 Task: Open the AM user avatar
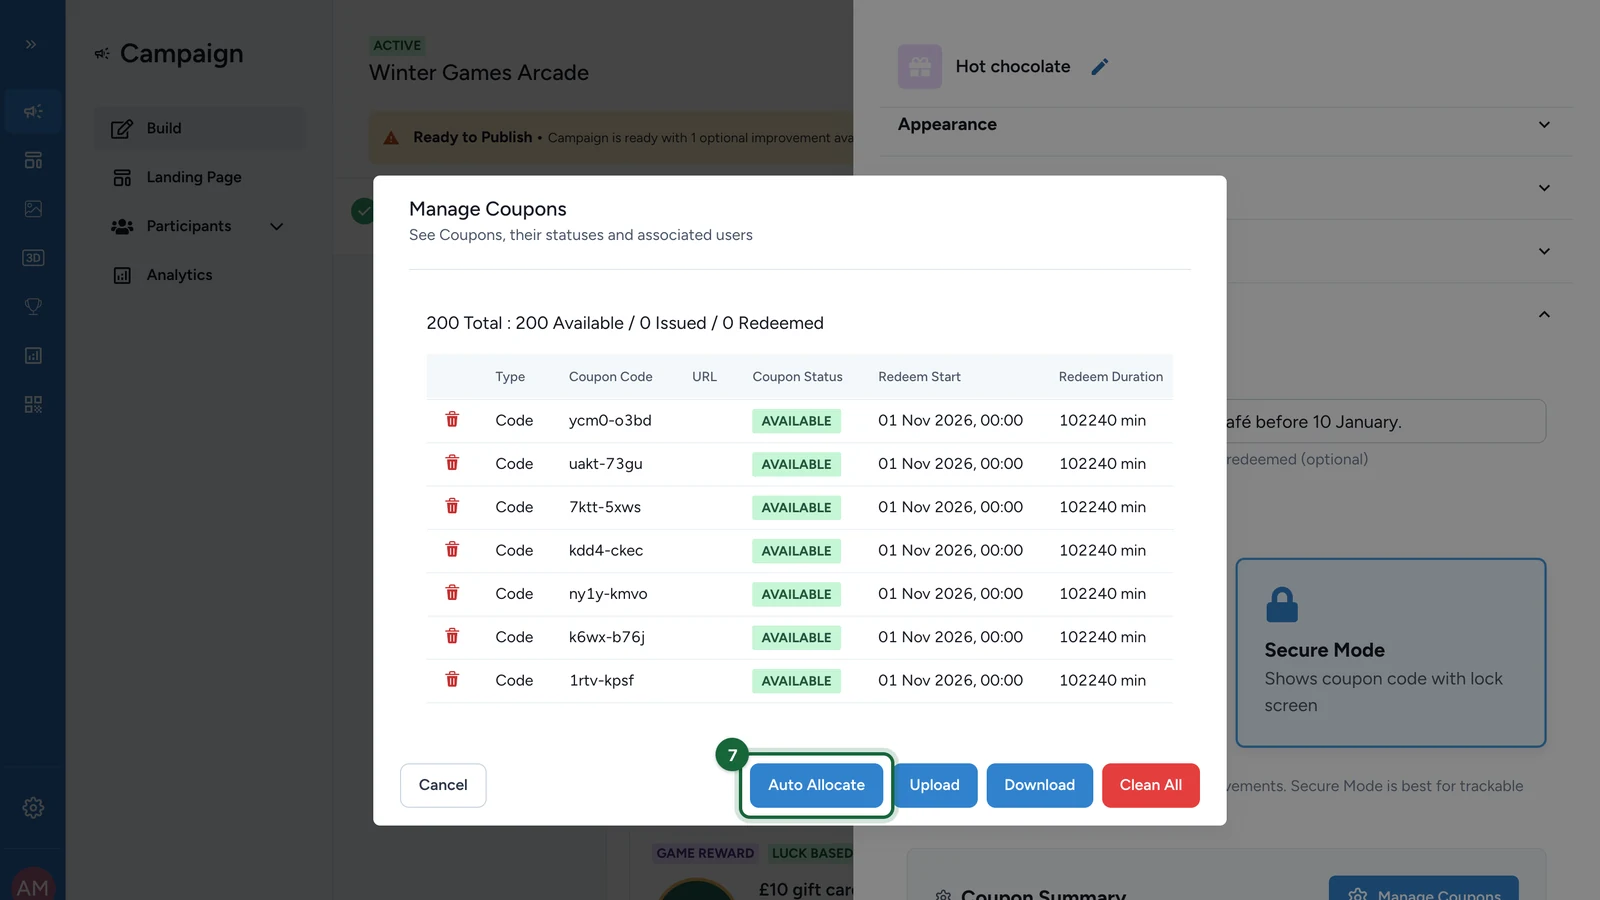[x=33, y=886]
